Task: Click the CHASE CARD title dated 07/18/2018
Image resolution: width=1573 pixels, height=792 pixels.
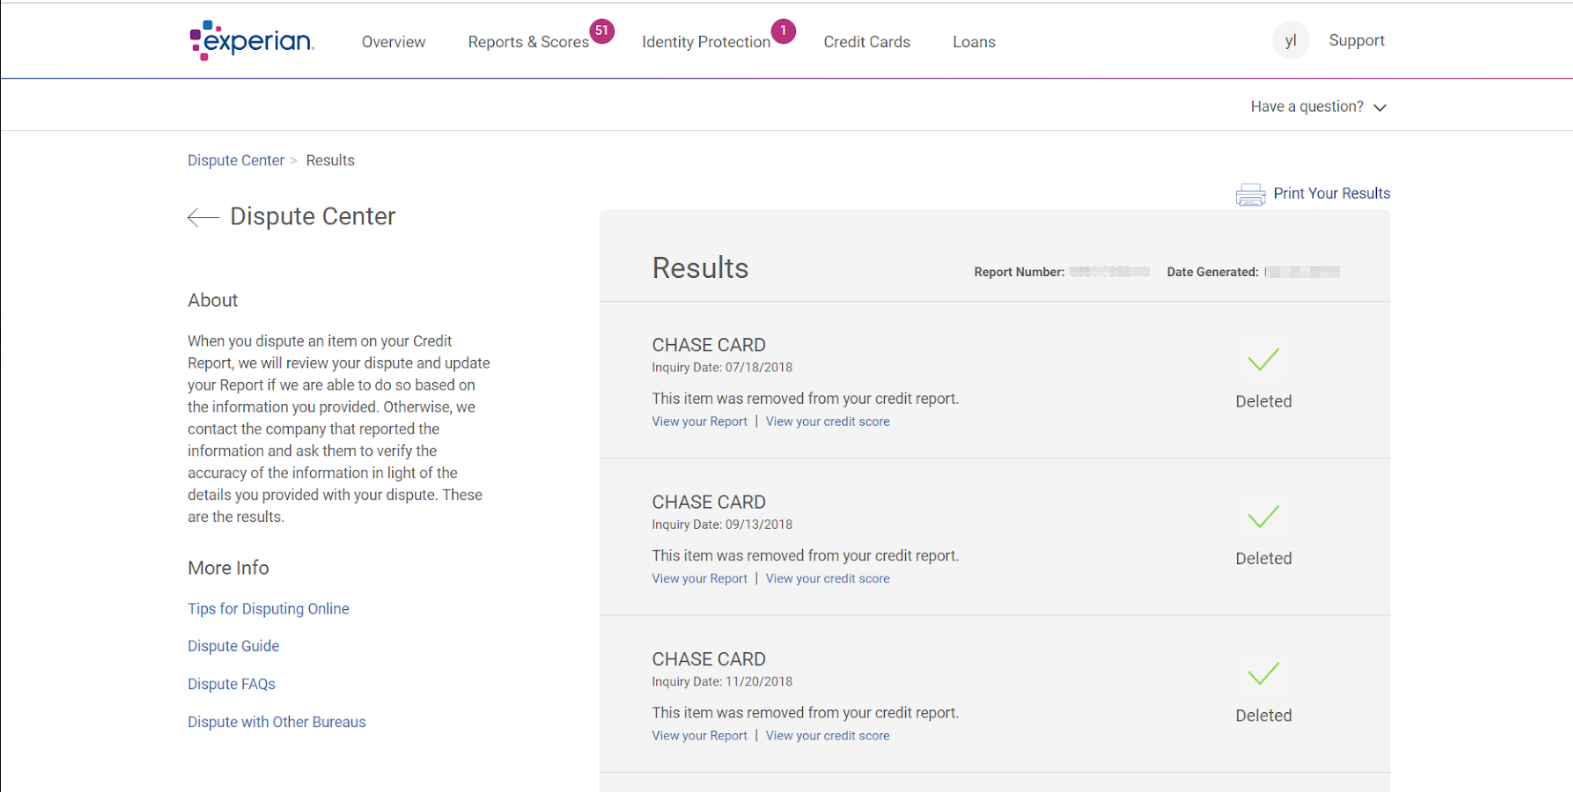Action: (x=709, y=345)
